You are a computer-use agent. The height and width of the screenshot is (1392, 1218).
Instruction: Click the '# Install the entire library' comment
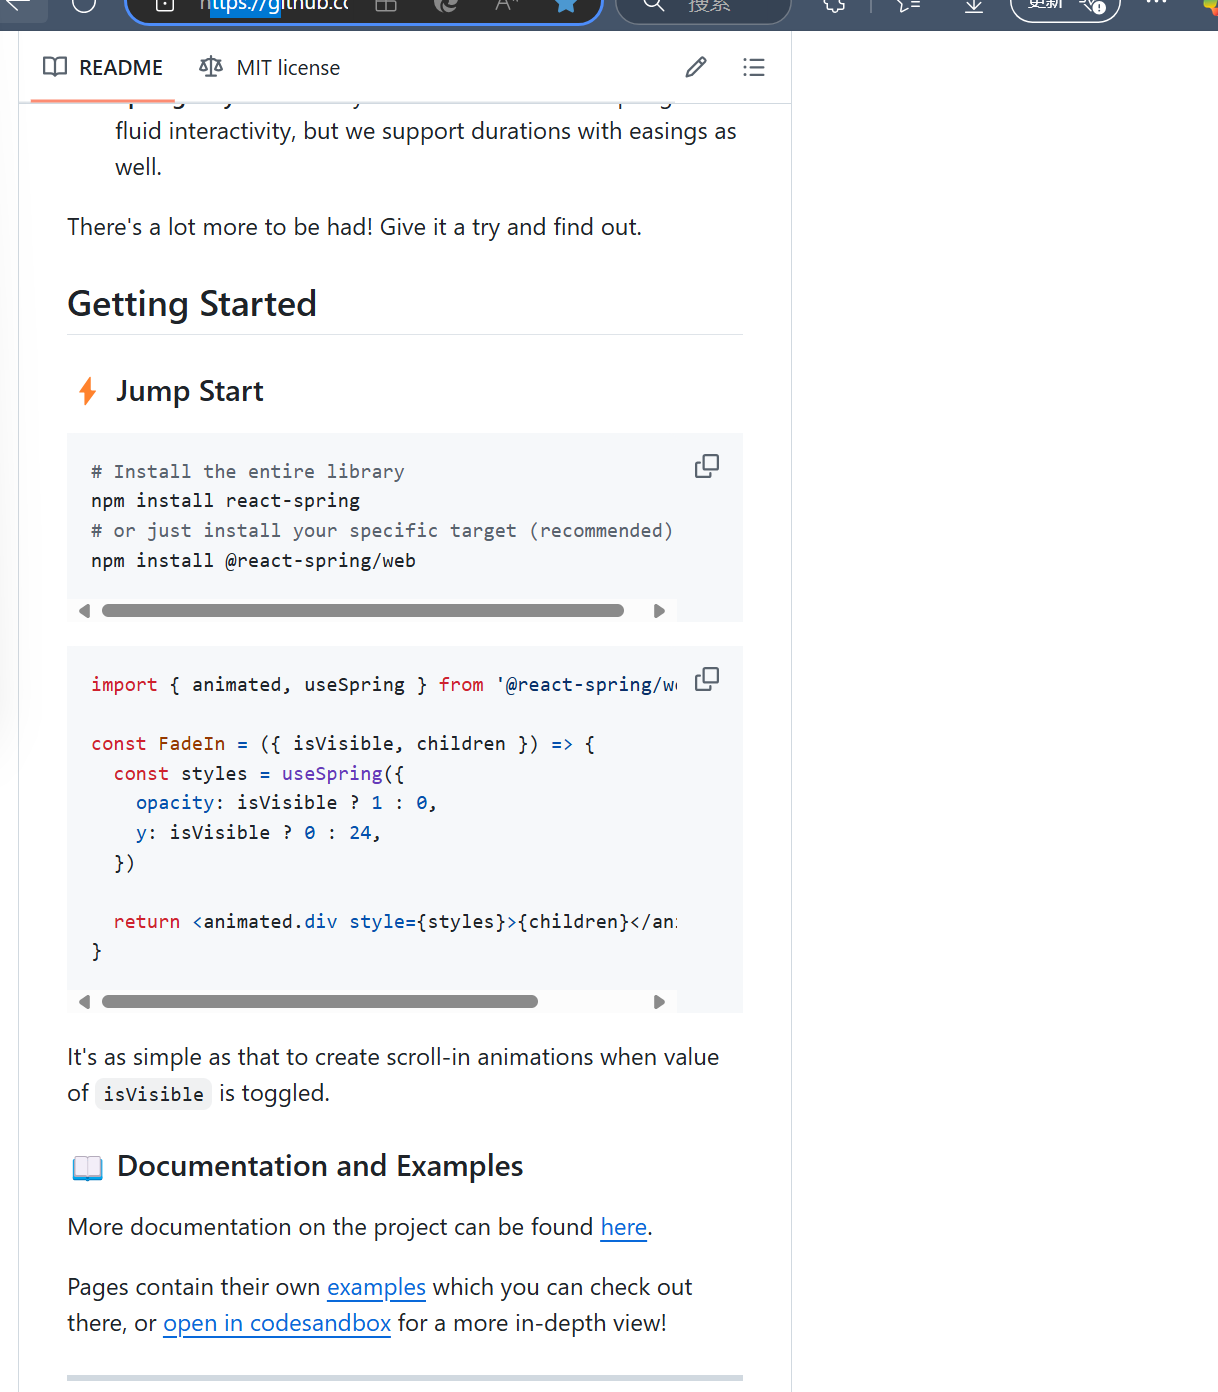(248, 472)
